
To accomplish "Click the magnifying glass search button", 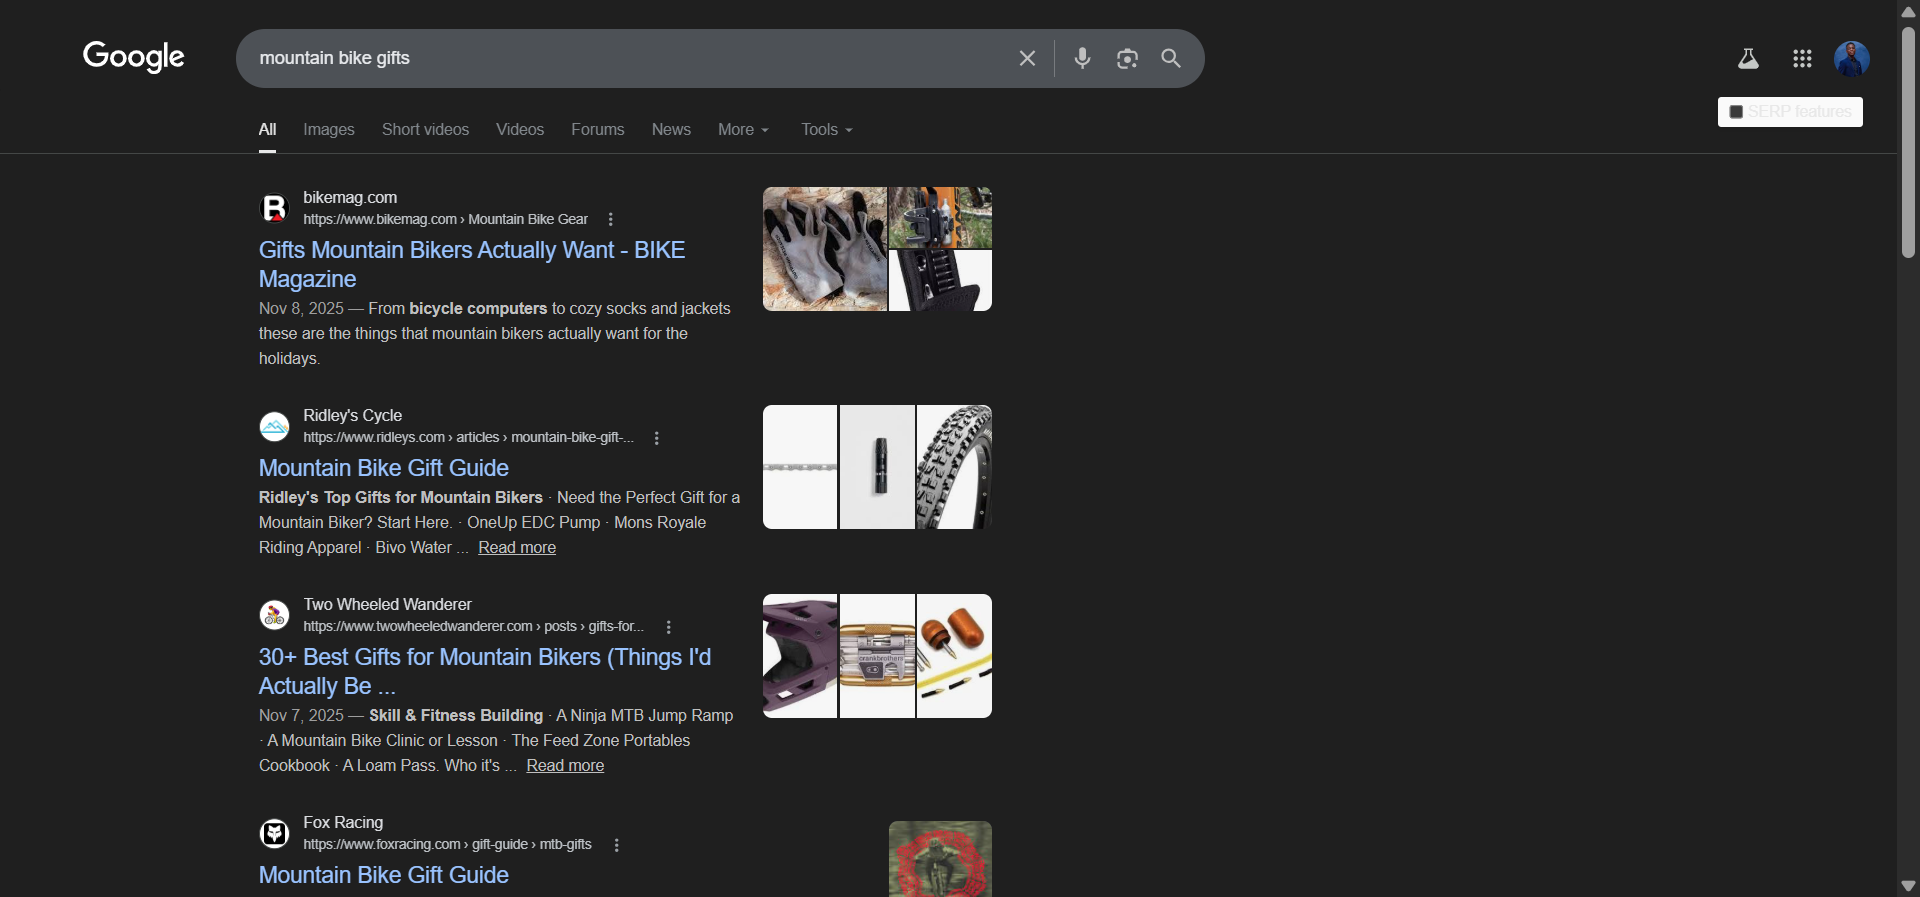I will click(x=1171, y=58).
